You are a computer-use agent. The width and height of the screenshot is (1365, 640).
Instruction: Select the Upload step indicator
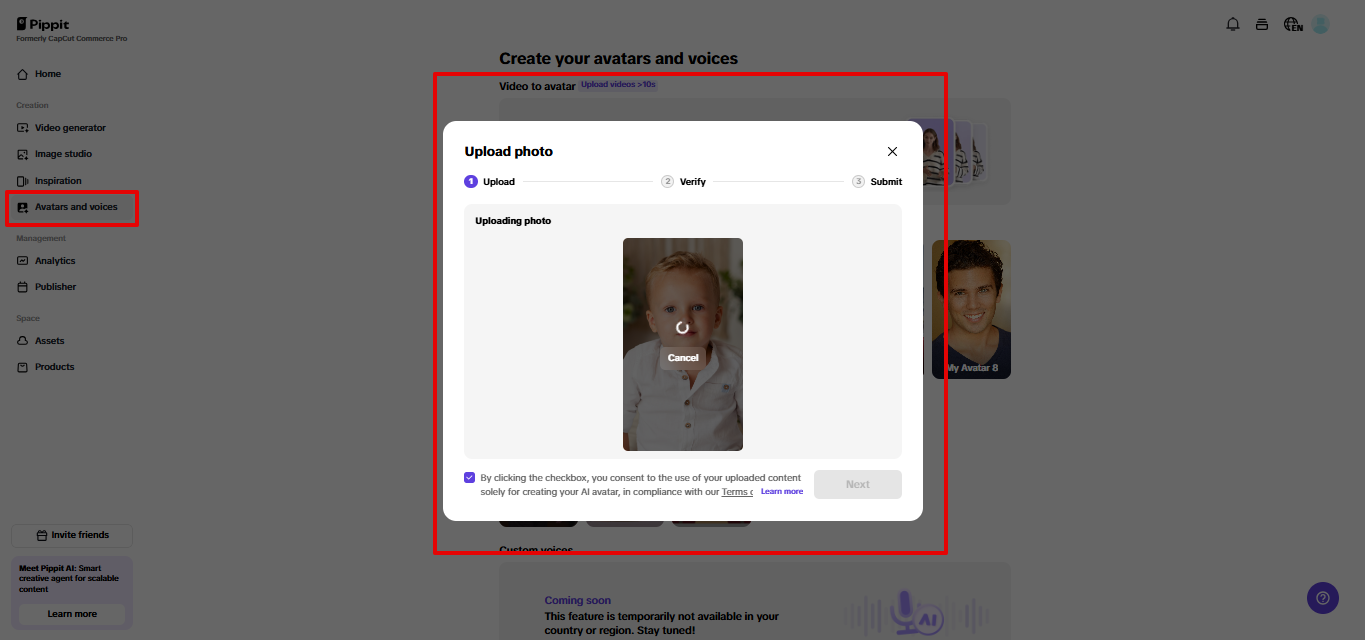pyautogui.click(x=491, y=181)
